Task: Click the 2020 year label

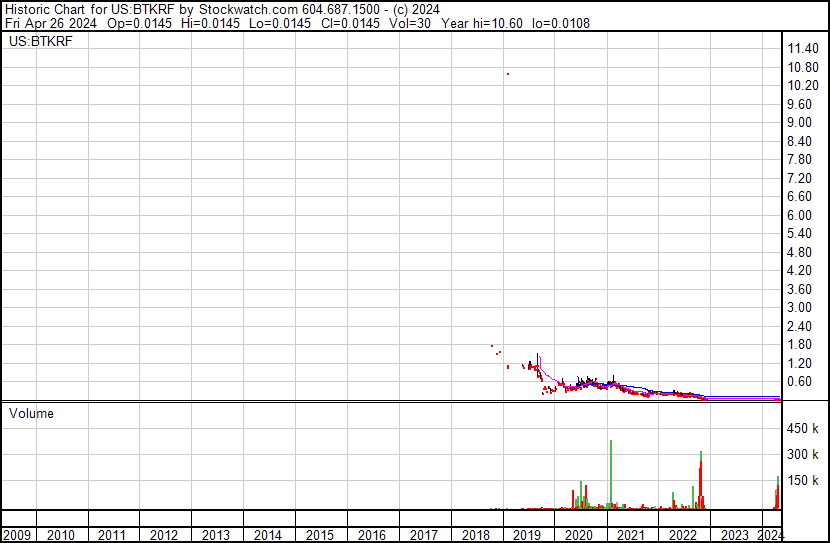Action: tap(579, 535)
